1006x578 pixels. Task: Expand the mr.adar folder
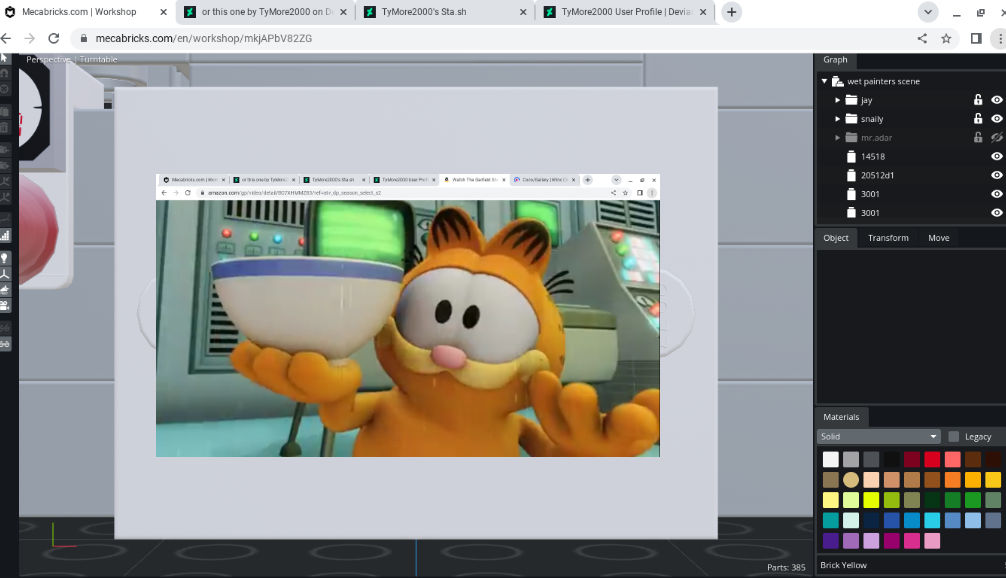tap(837, 137)
